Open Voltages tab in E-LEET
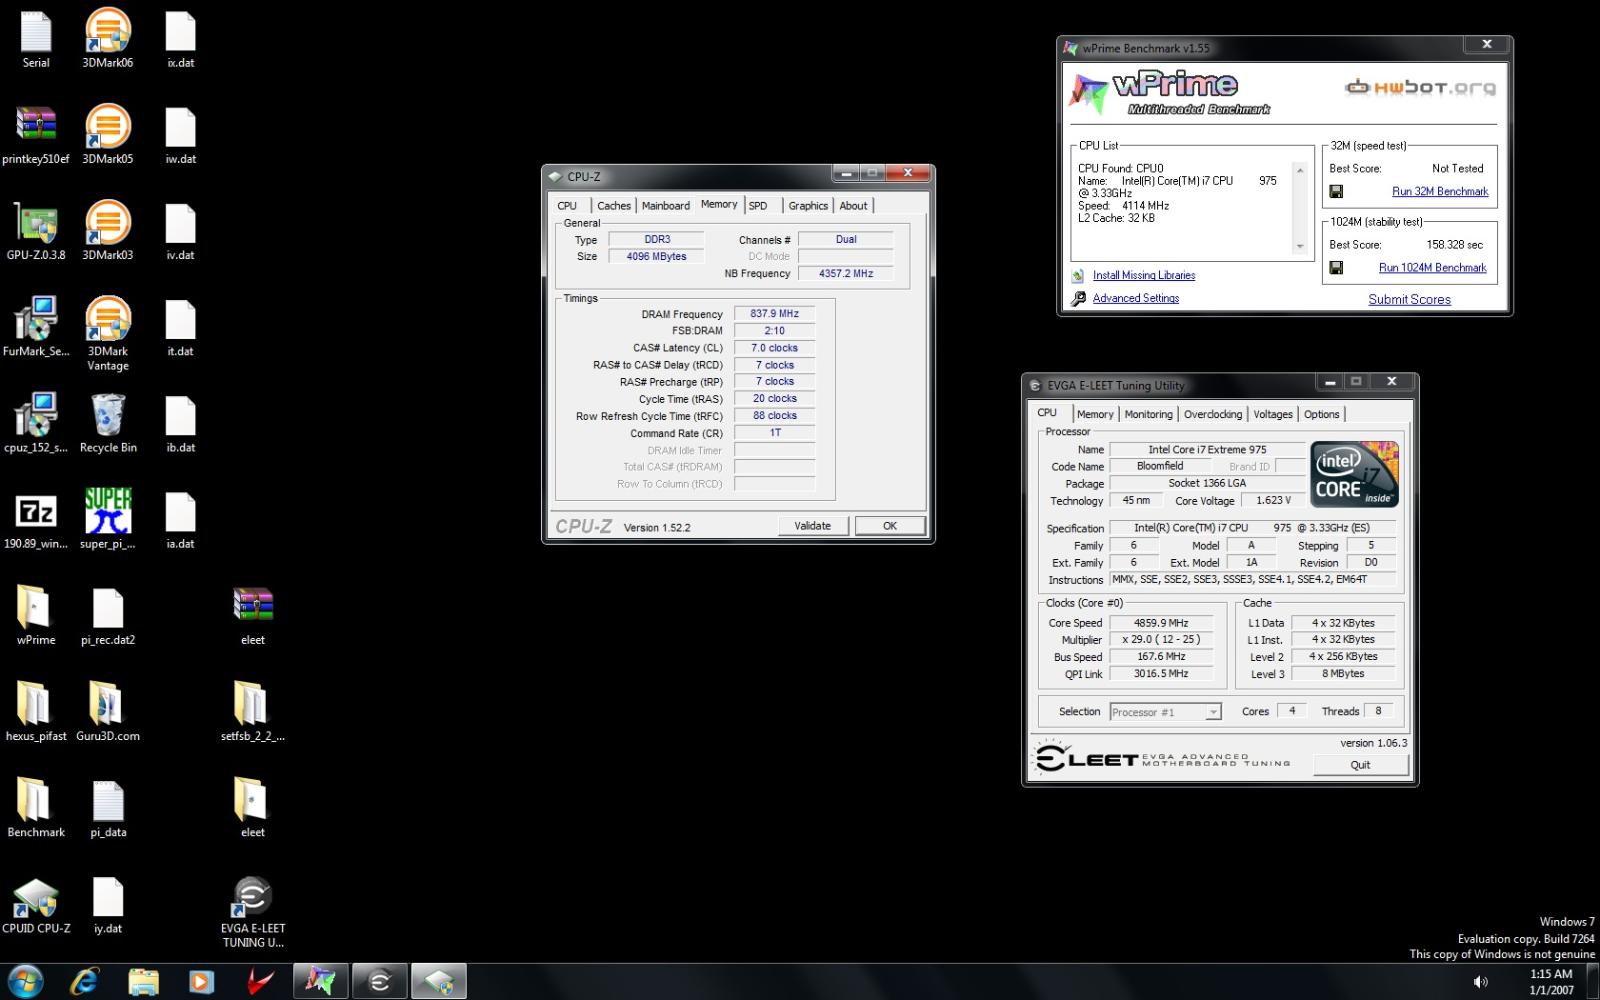 pos(1273,414)
